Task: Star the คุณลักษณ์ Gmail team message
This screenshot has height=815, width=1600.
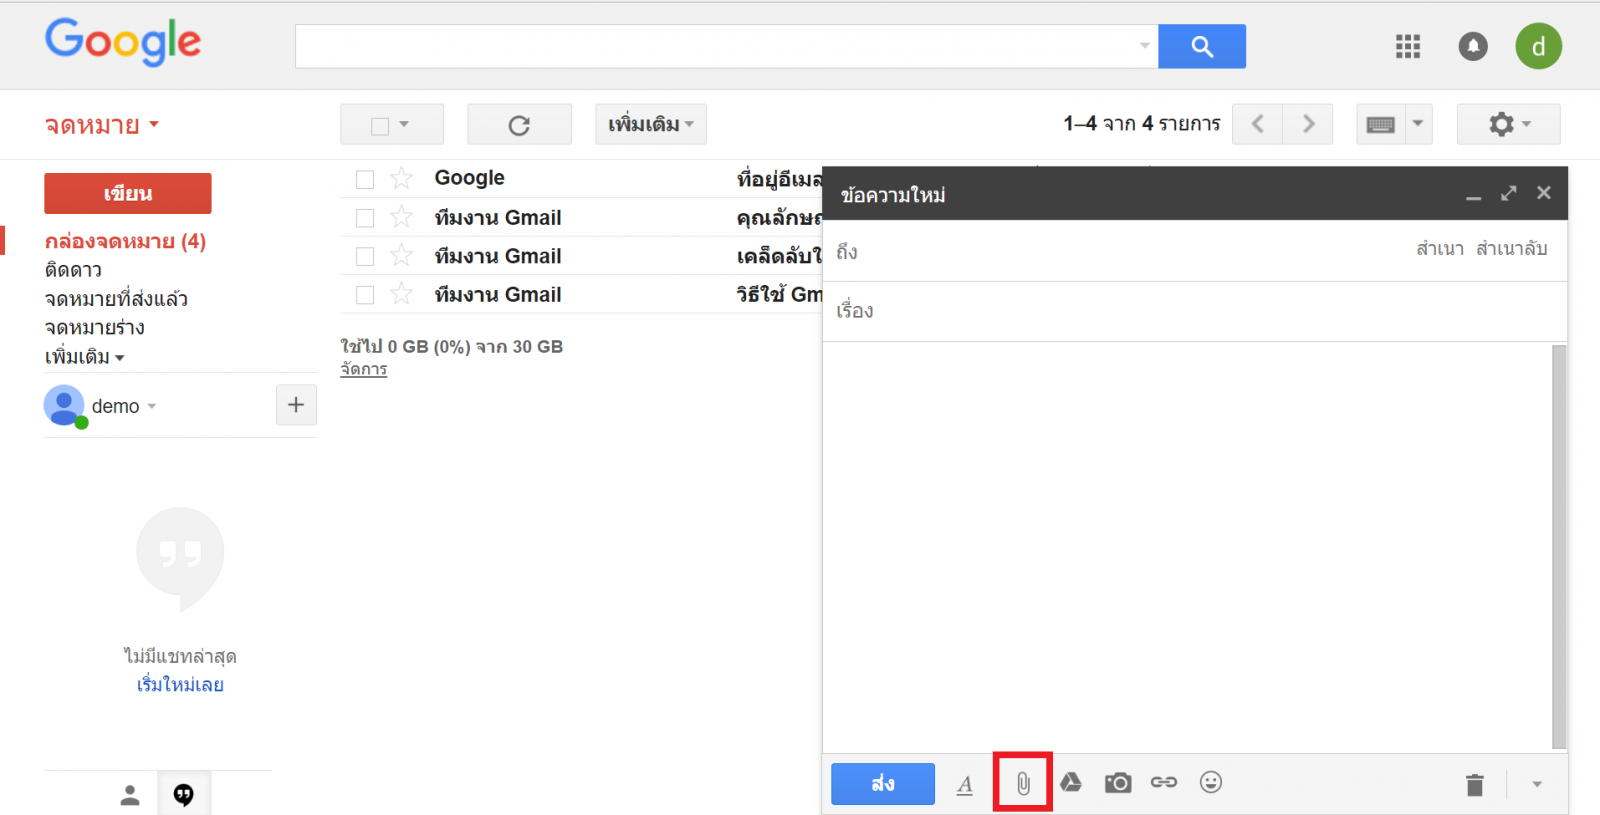Action: pyautogui.click(x=401, y=217)
